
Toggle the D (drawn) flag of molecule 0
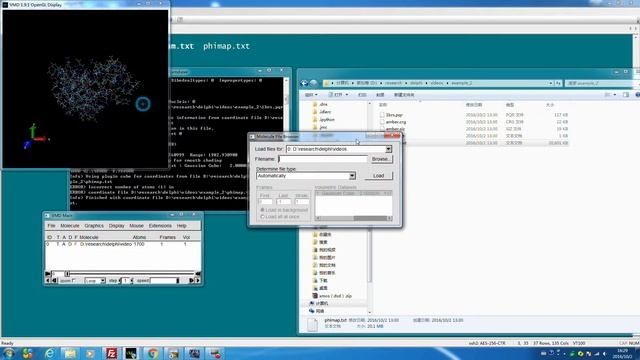(70, 244)
